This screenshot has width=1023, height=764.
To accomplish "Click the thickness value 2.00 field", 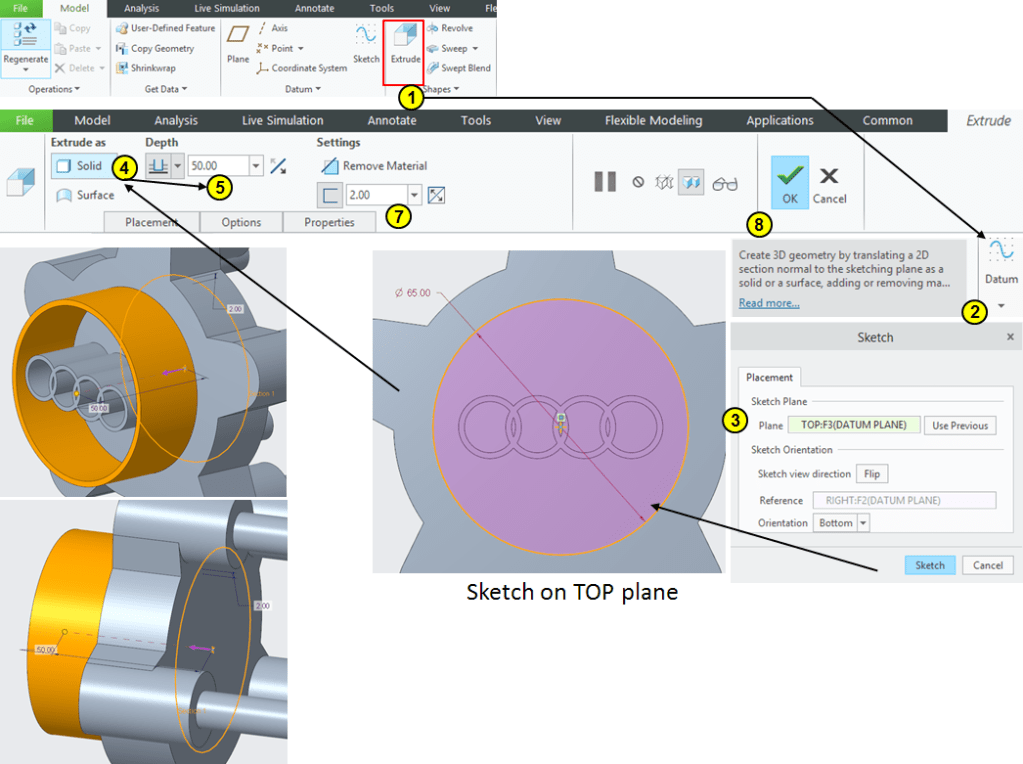I will point(375,194).
